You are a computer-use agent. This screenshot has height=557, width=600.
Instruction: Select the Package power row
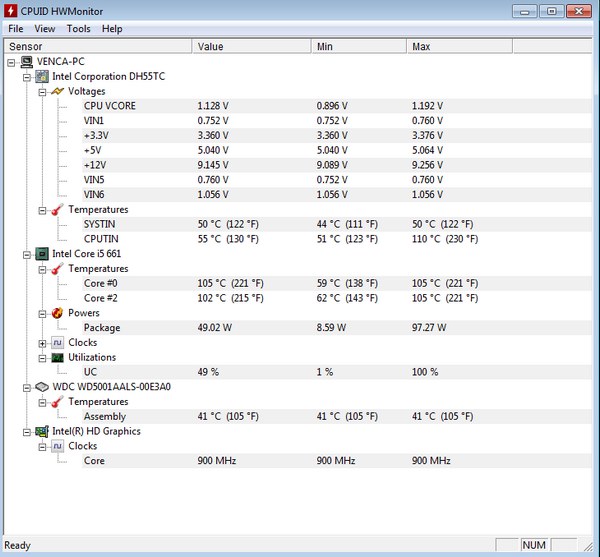337,328
